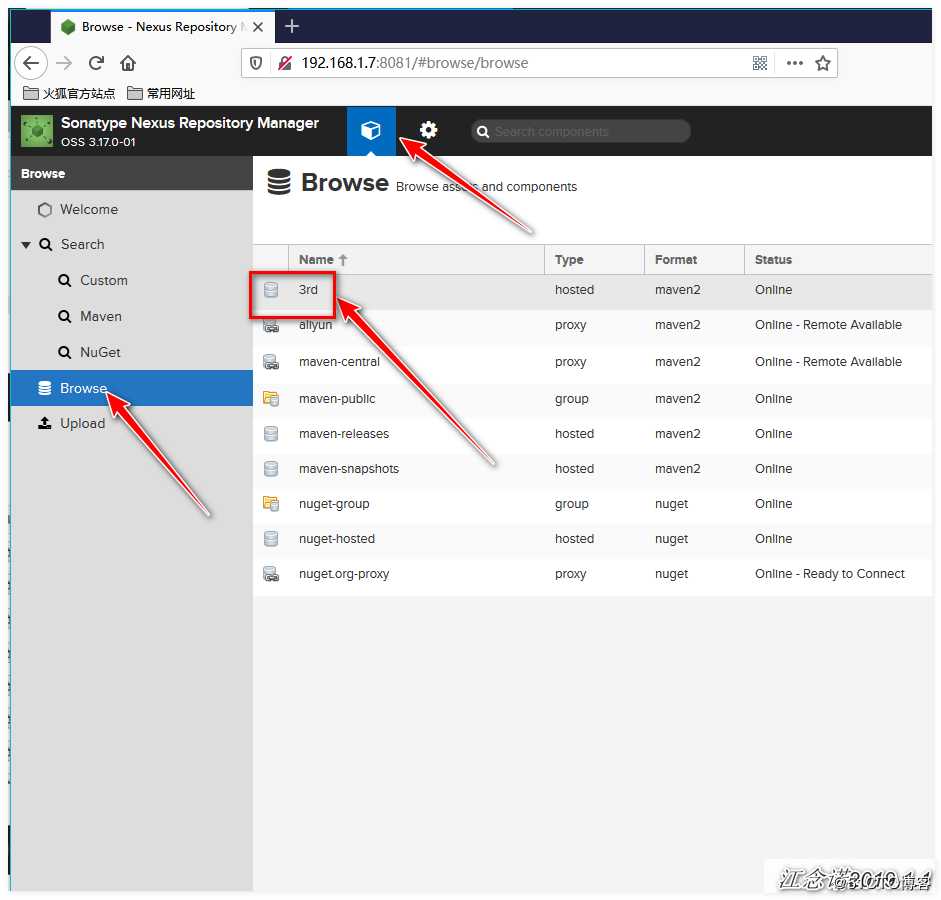Open the Administration gear icon
The image size is (941, 900).
(428, 130)
